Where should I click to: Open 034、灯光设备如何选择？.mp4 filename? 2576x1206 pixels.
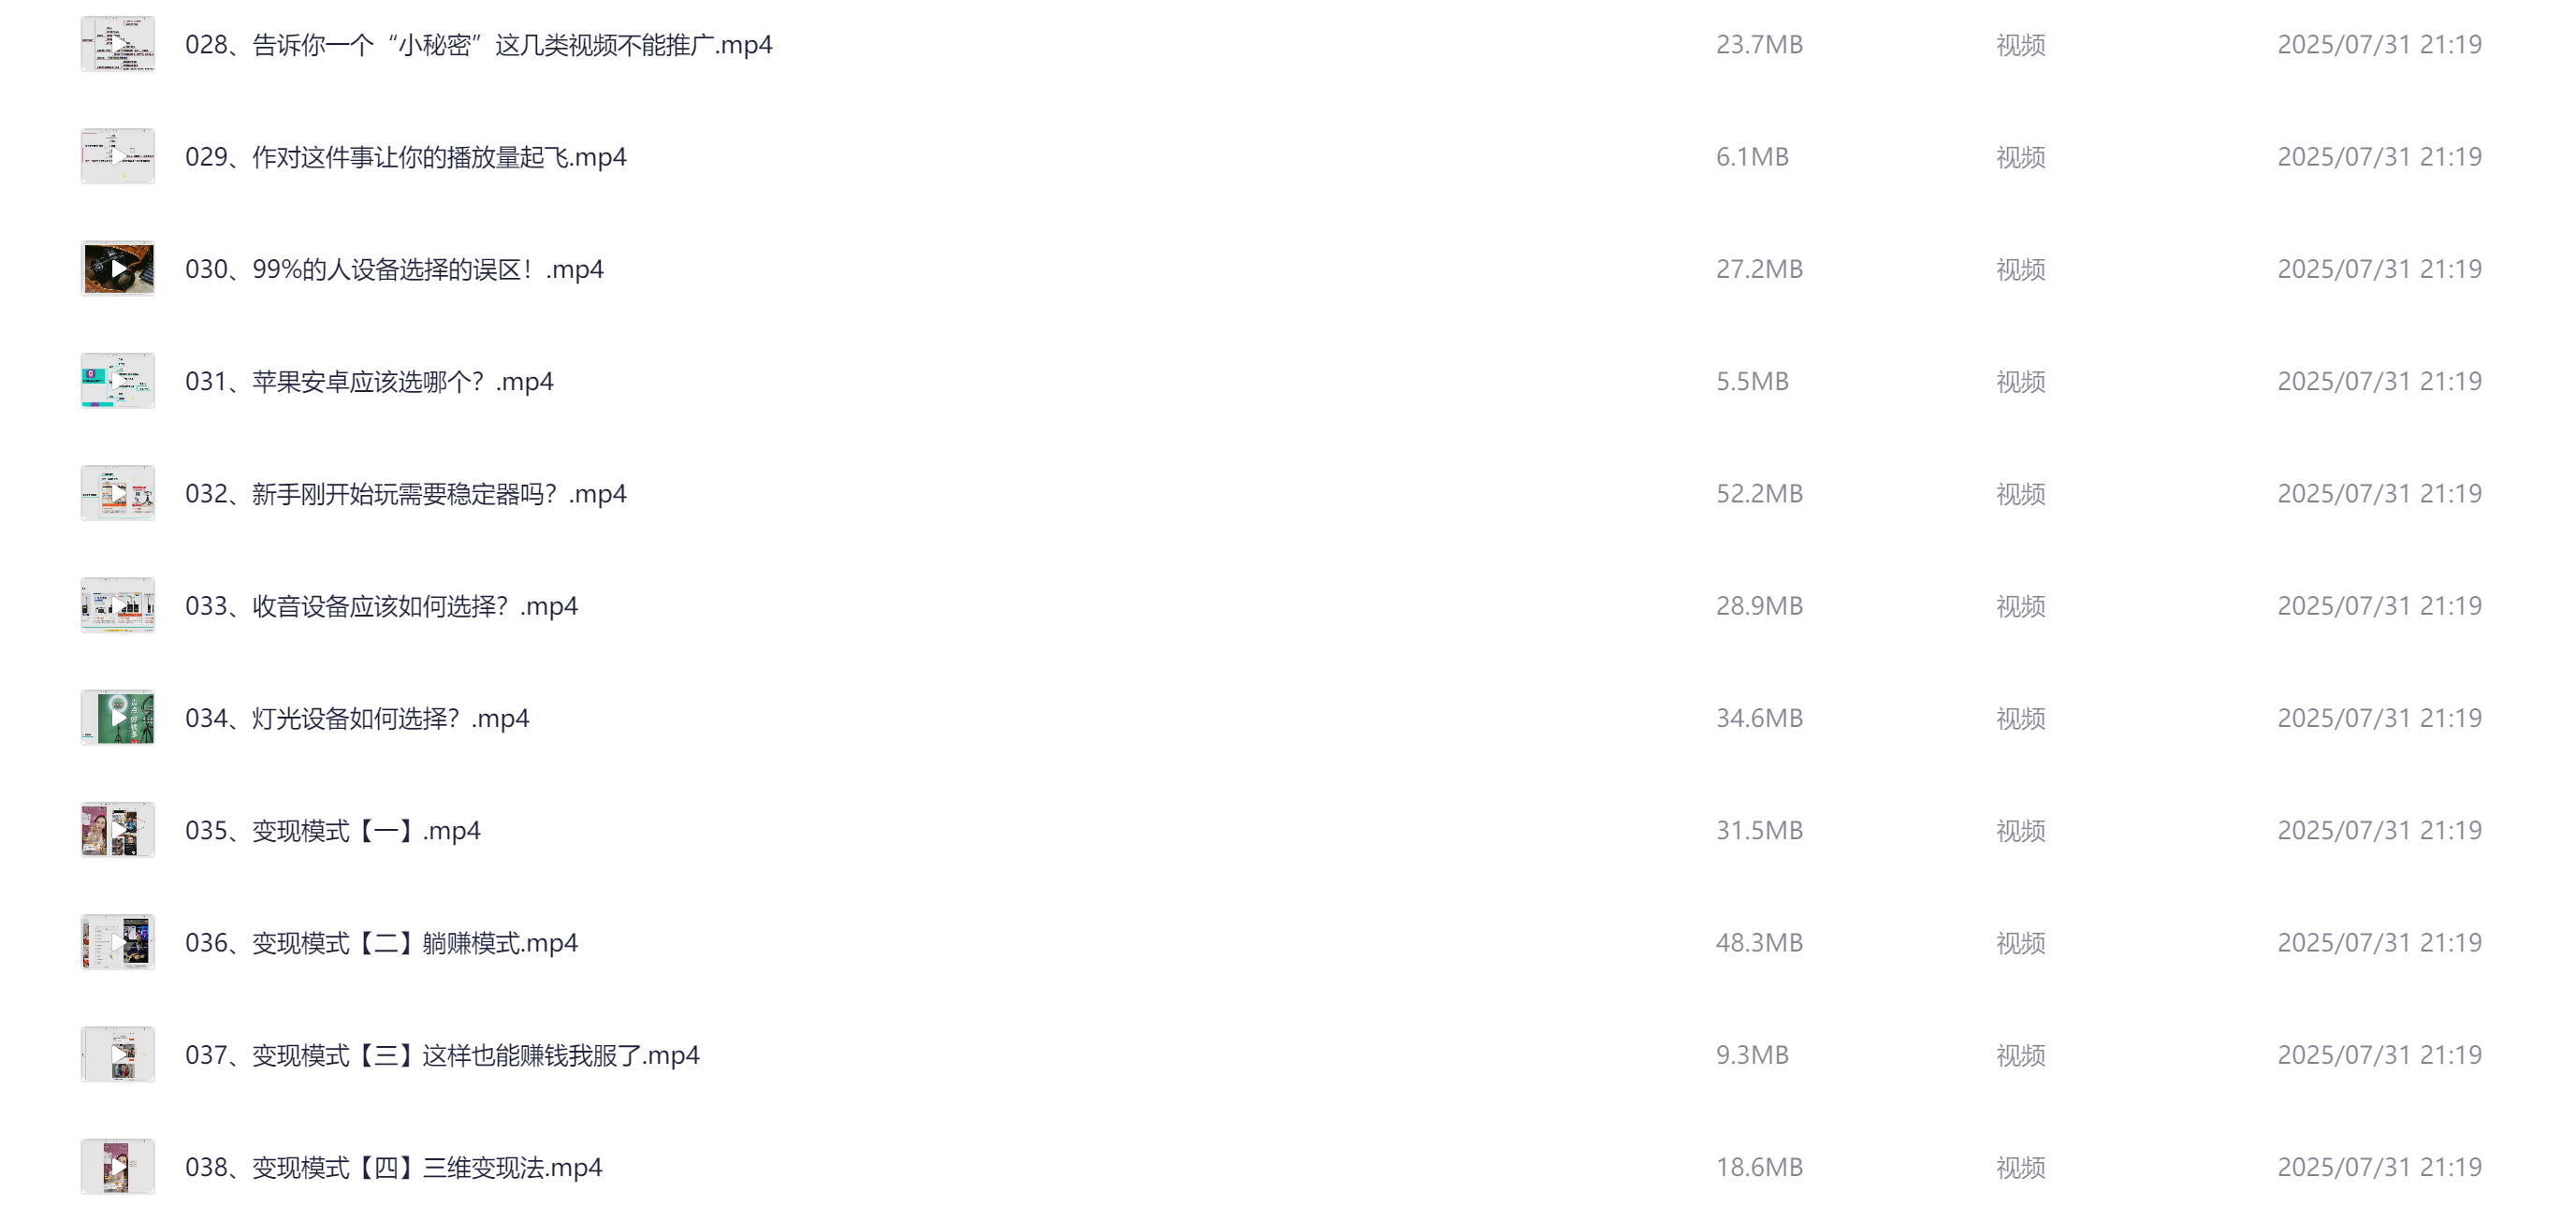pyautogui.click(x=357, y=718)
